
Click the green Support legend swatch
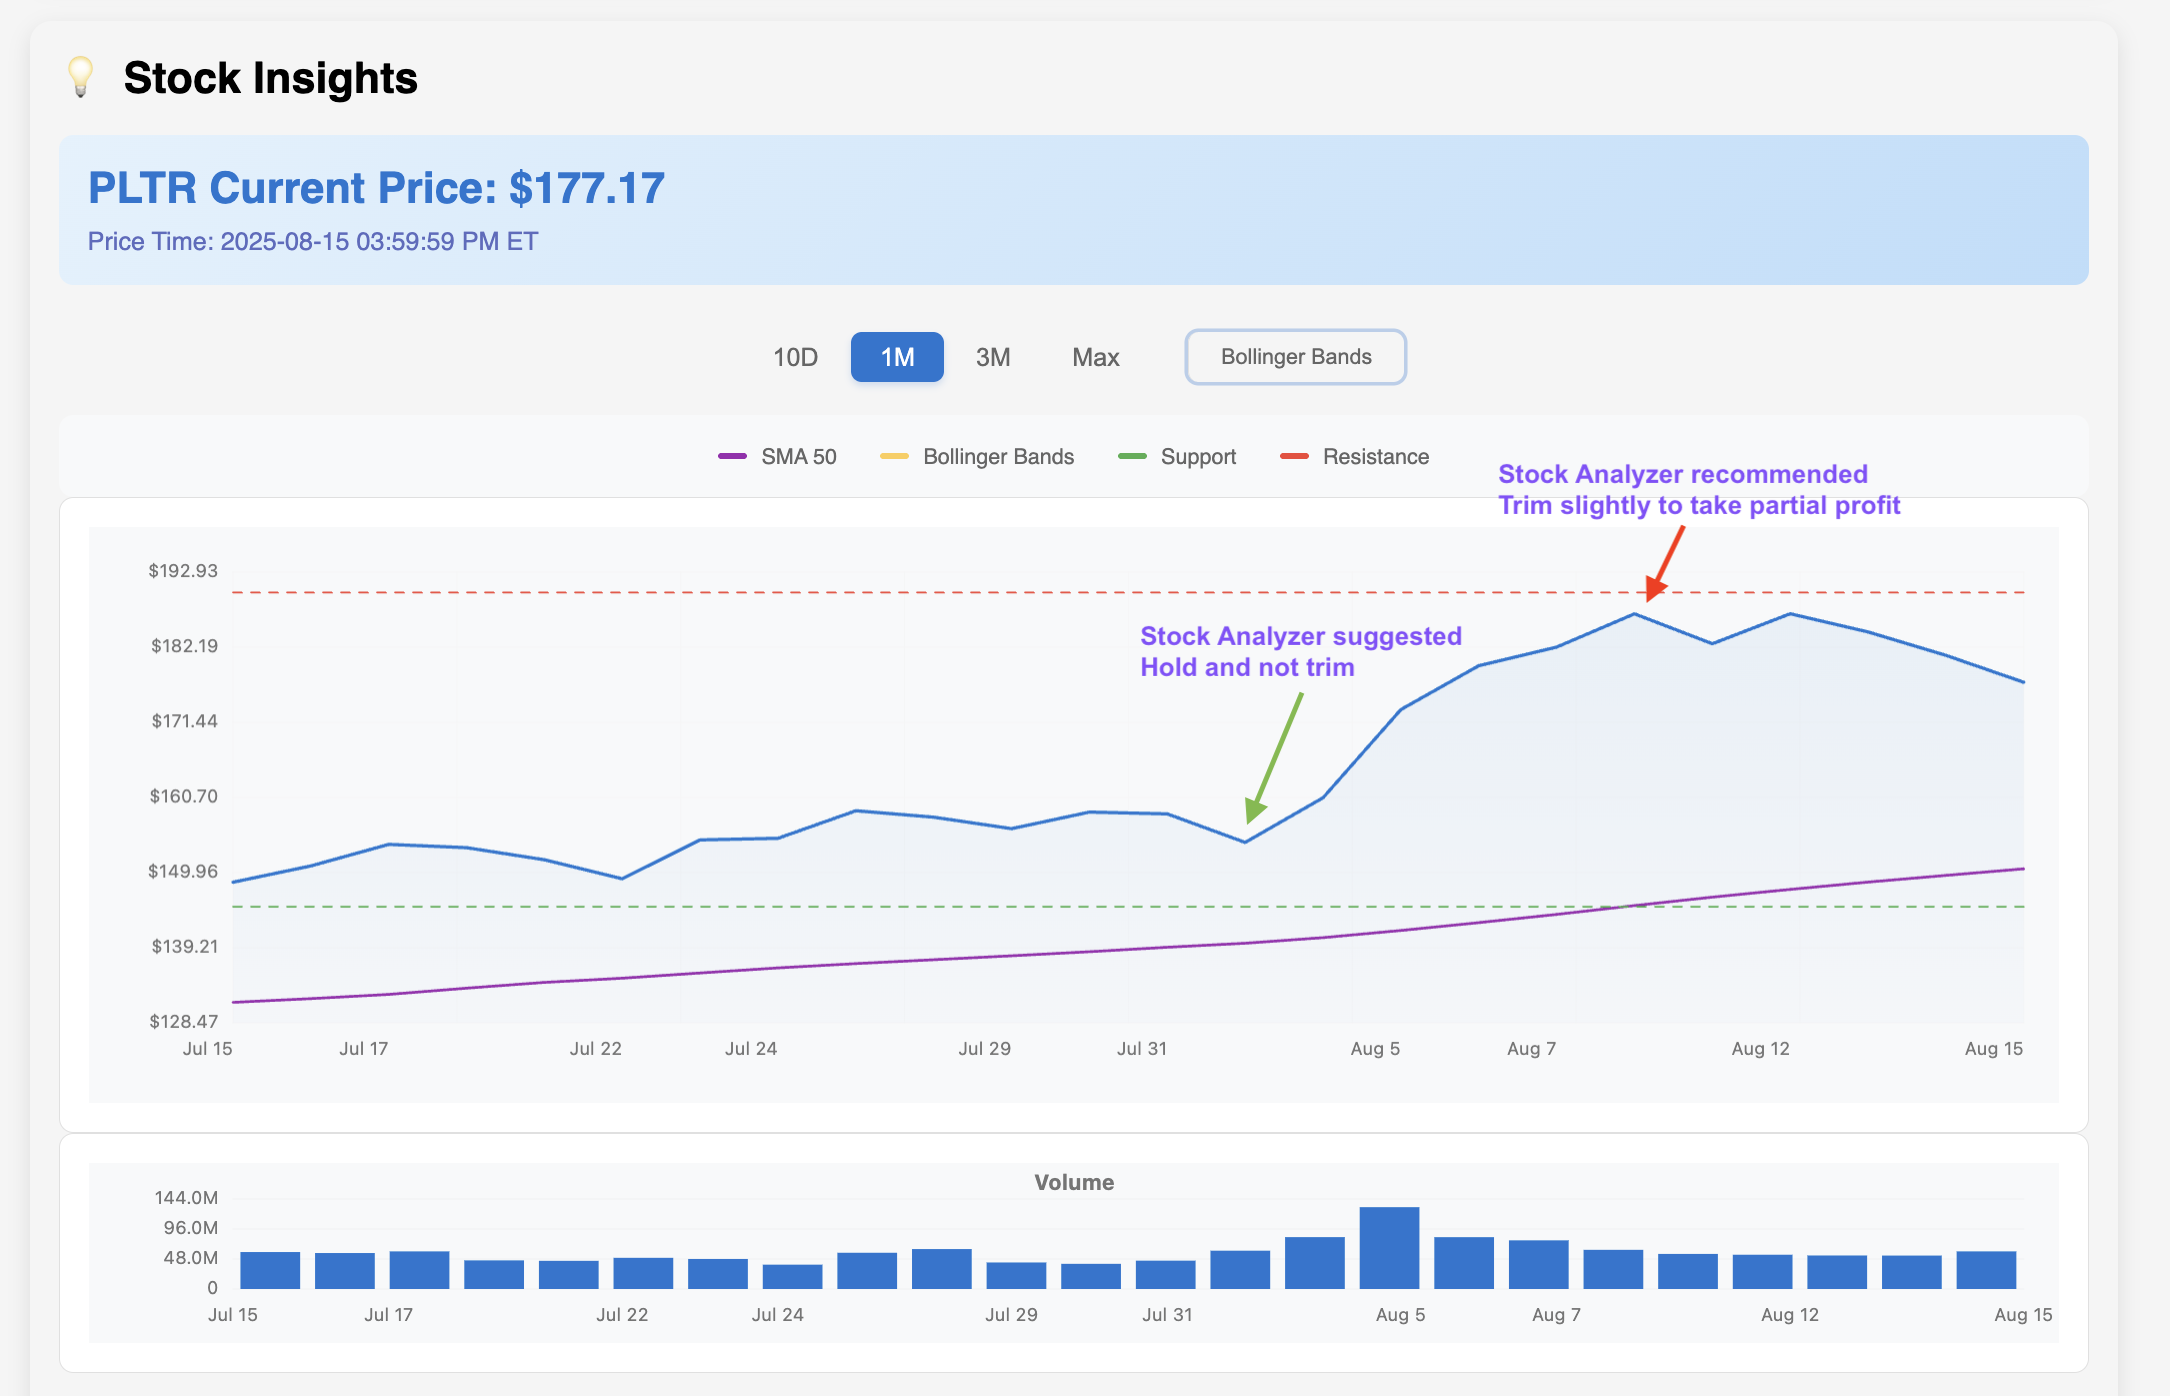pos(1132,457)
